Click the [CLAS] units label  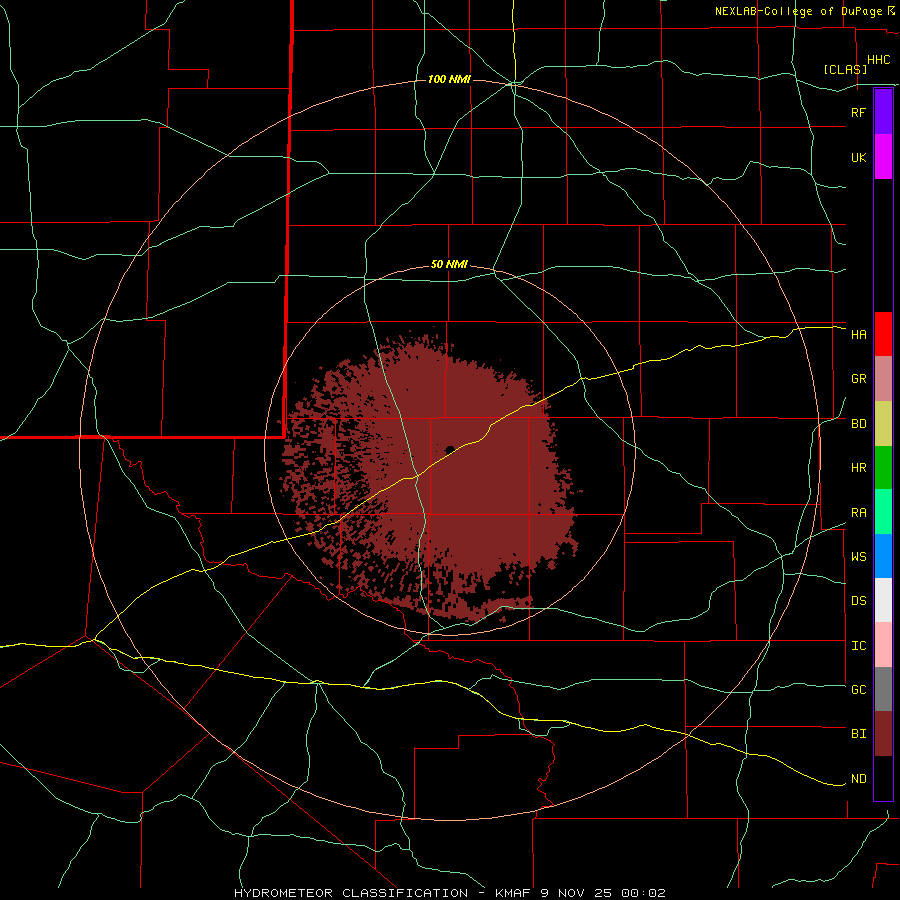845,69
